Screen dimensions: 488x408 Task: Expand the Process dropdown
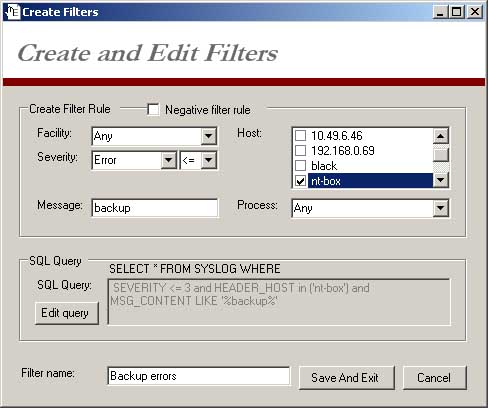[441, 208]
